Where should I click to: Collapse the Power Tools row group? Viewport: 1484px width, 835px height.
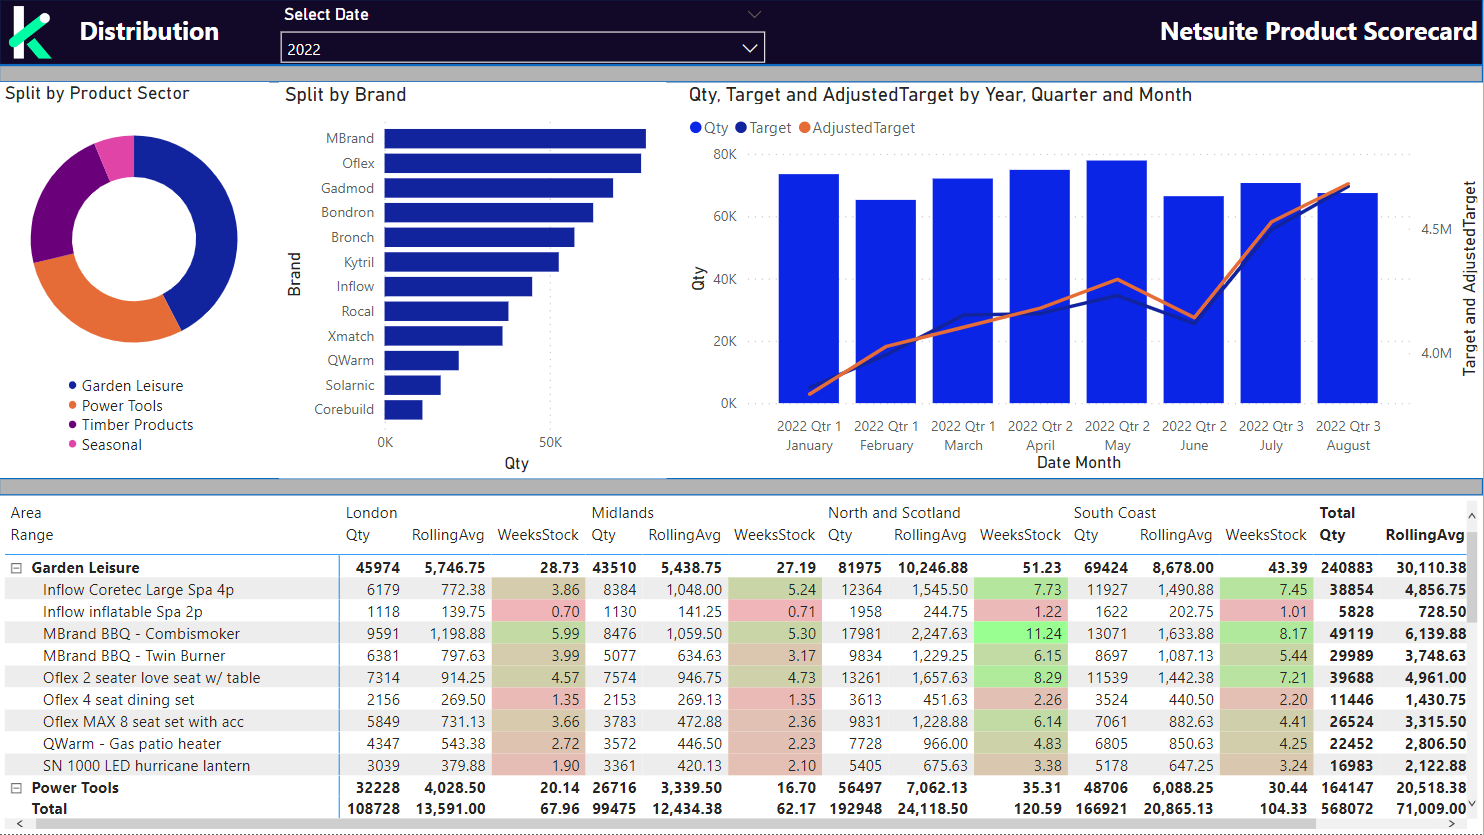point(16,788)
